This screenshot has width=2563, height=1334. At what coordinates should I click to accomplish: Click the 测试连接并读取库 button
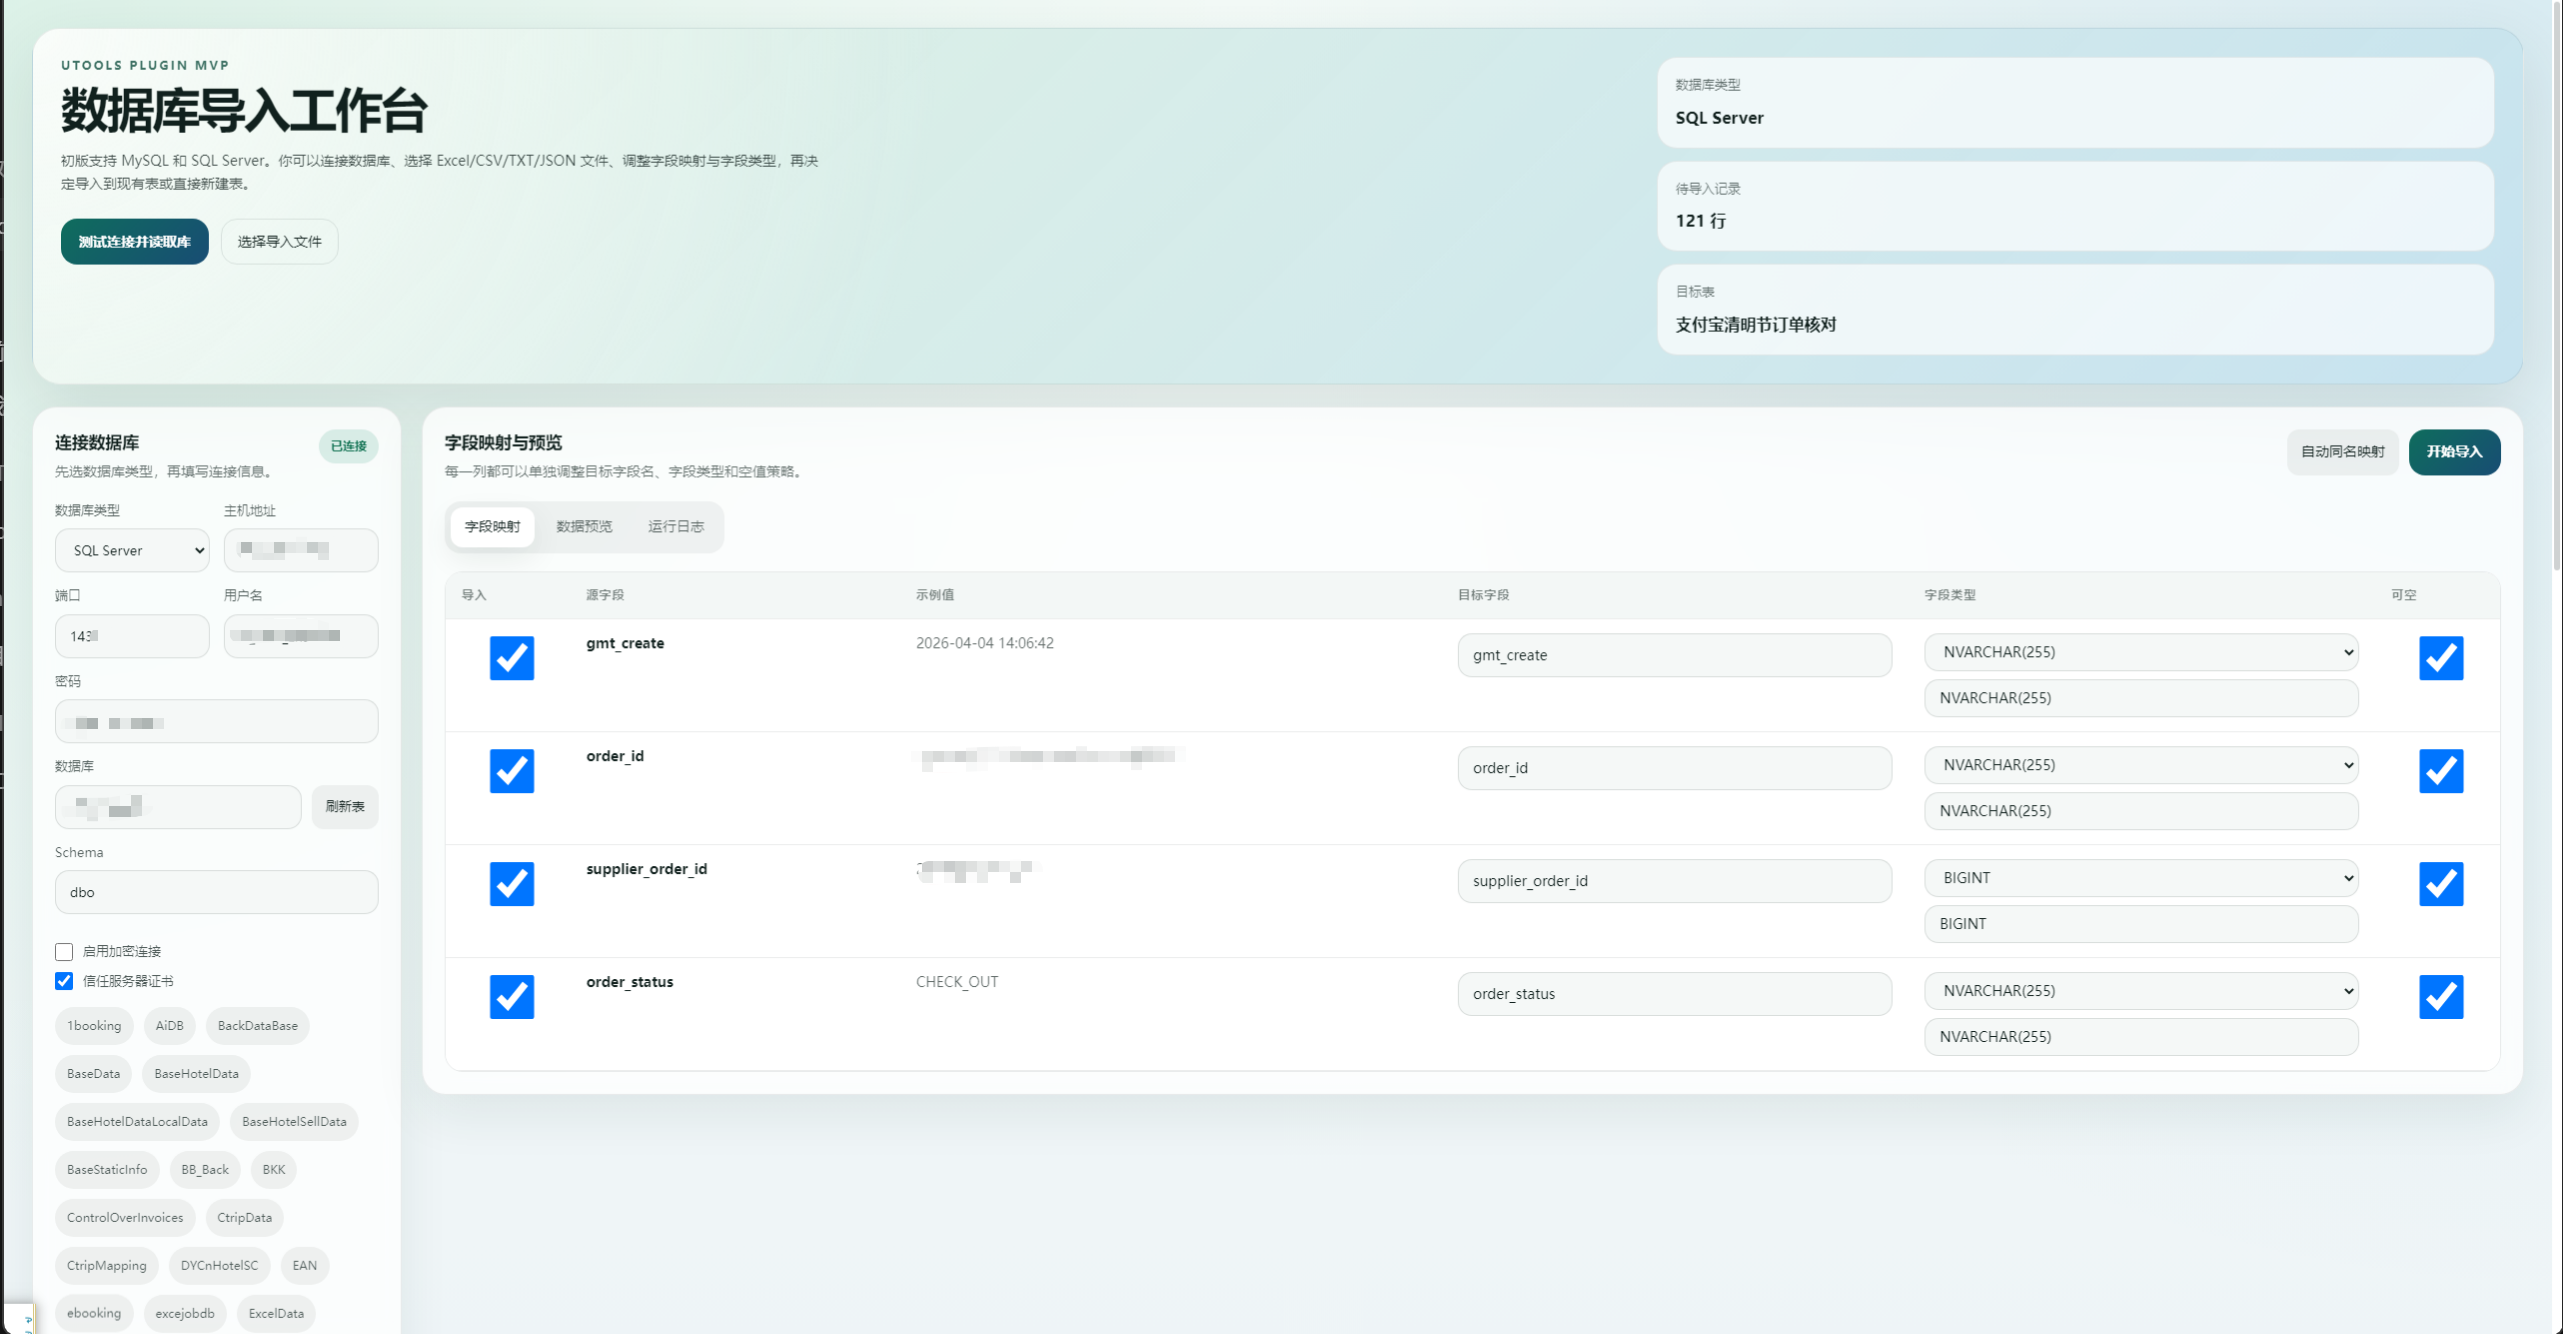click(134, 242)
